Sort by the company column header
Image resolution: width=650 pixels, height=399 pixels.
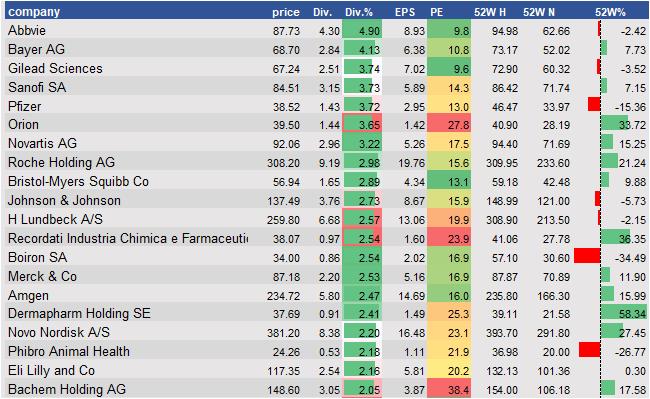[34, 12]
